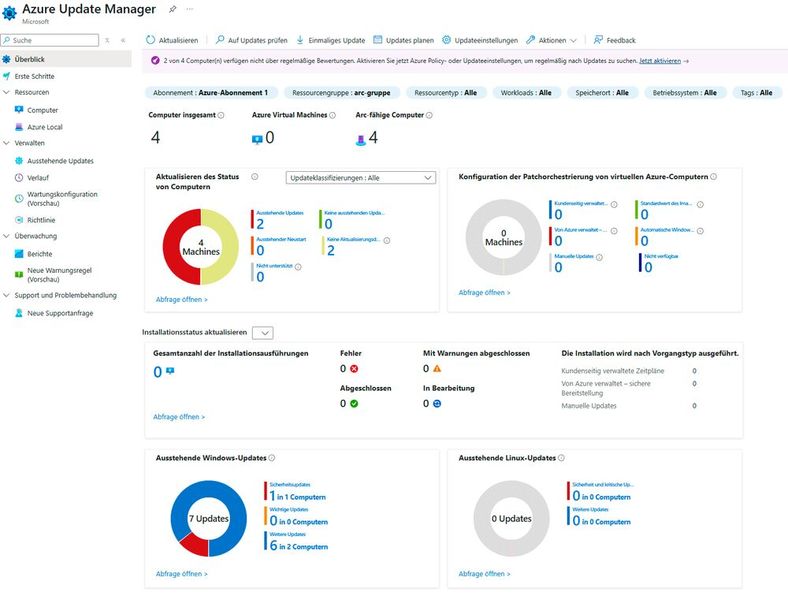Click into the Suche search field

[x=50, y=40]
